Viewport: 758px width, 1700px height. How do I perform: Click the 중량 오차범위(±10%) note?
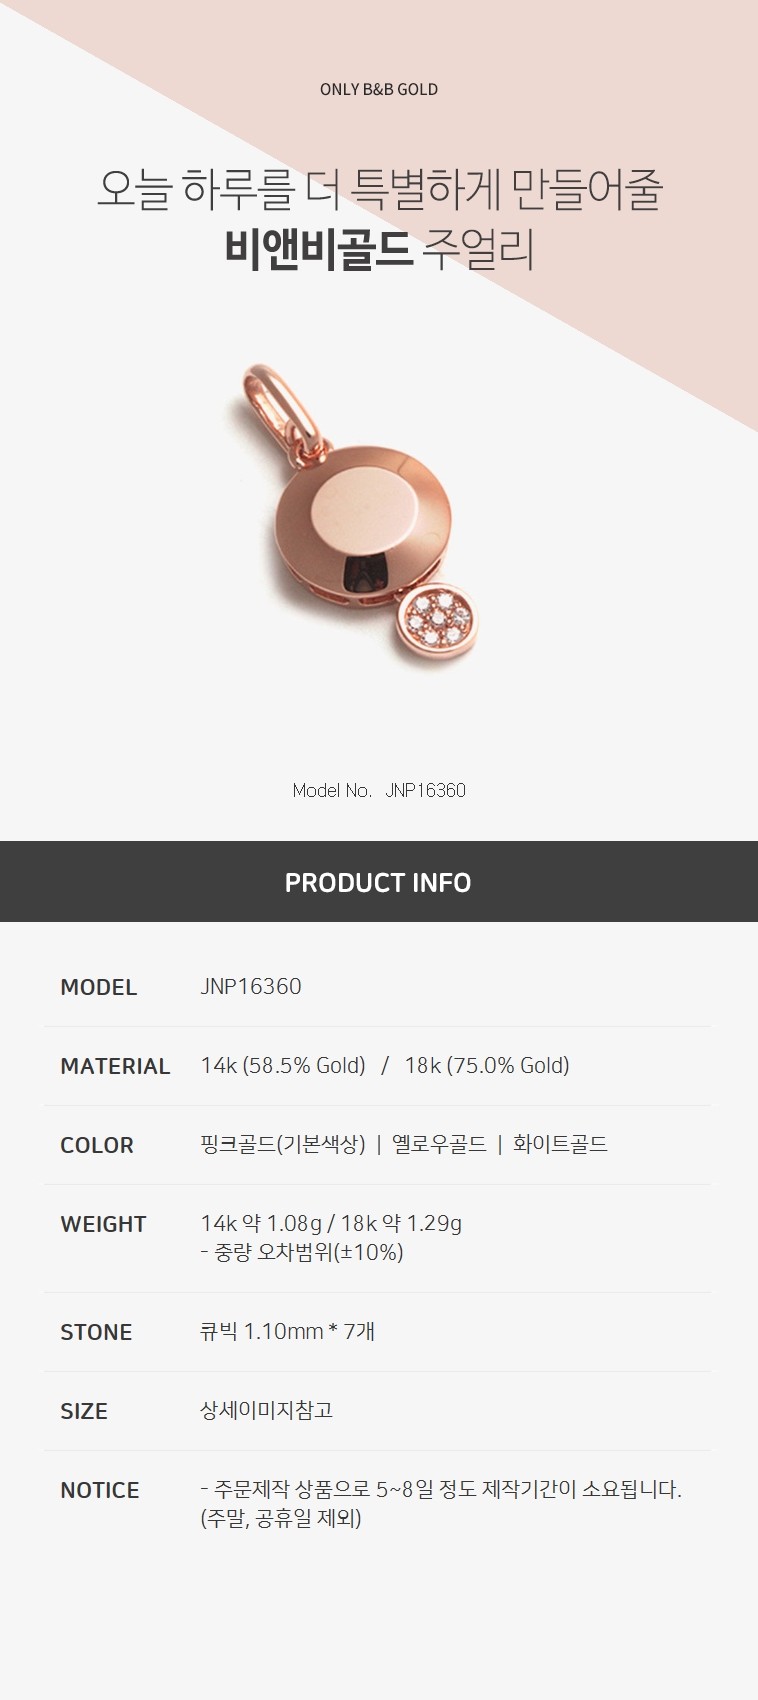tap(308, 1252)
